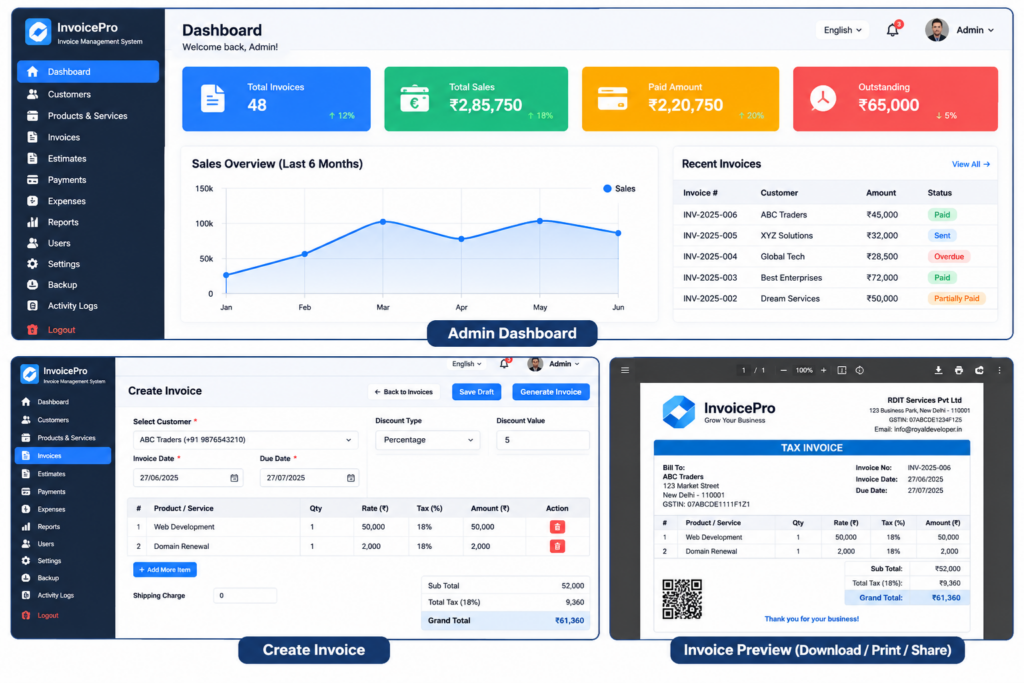
Task: Click the Invoice Date field 27/06/2025
Action: tap(188, 478)
